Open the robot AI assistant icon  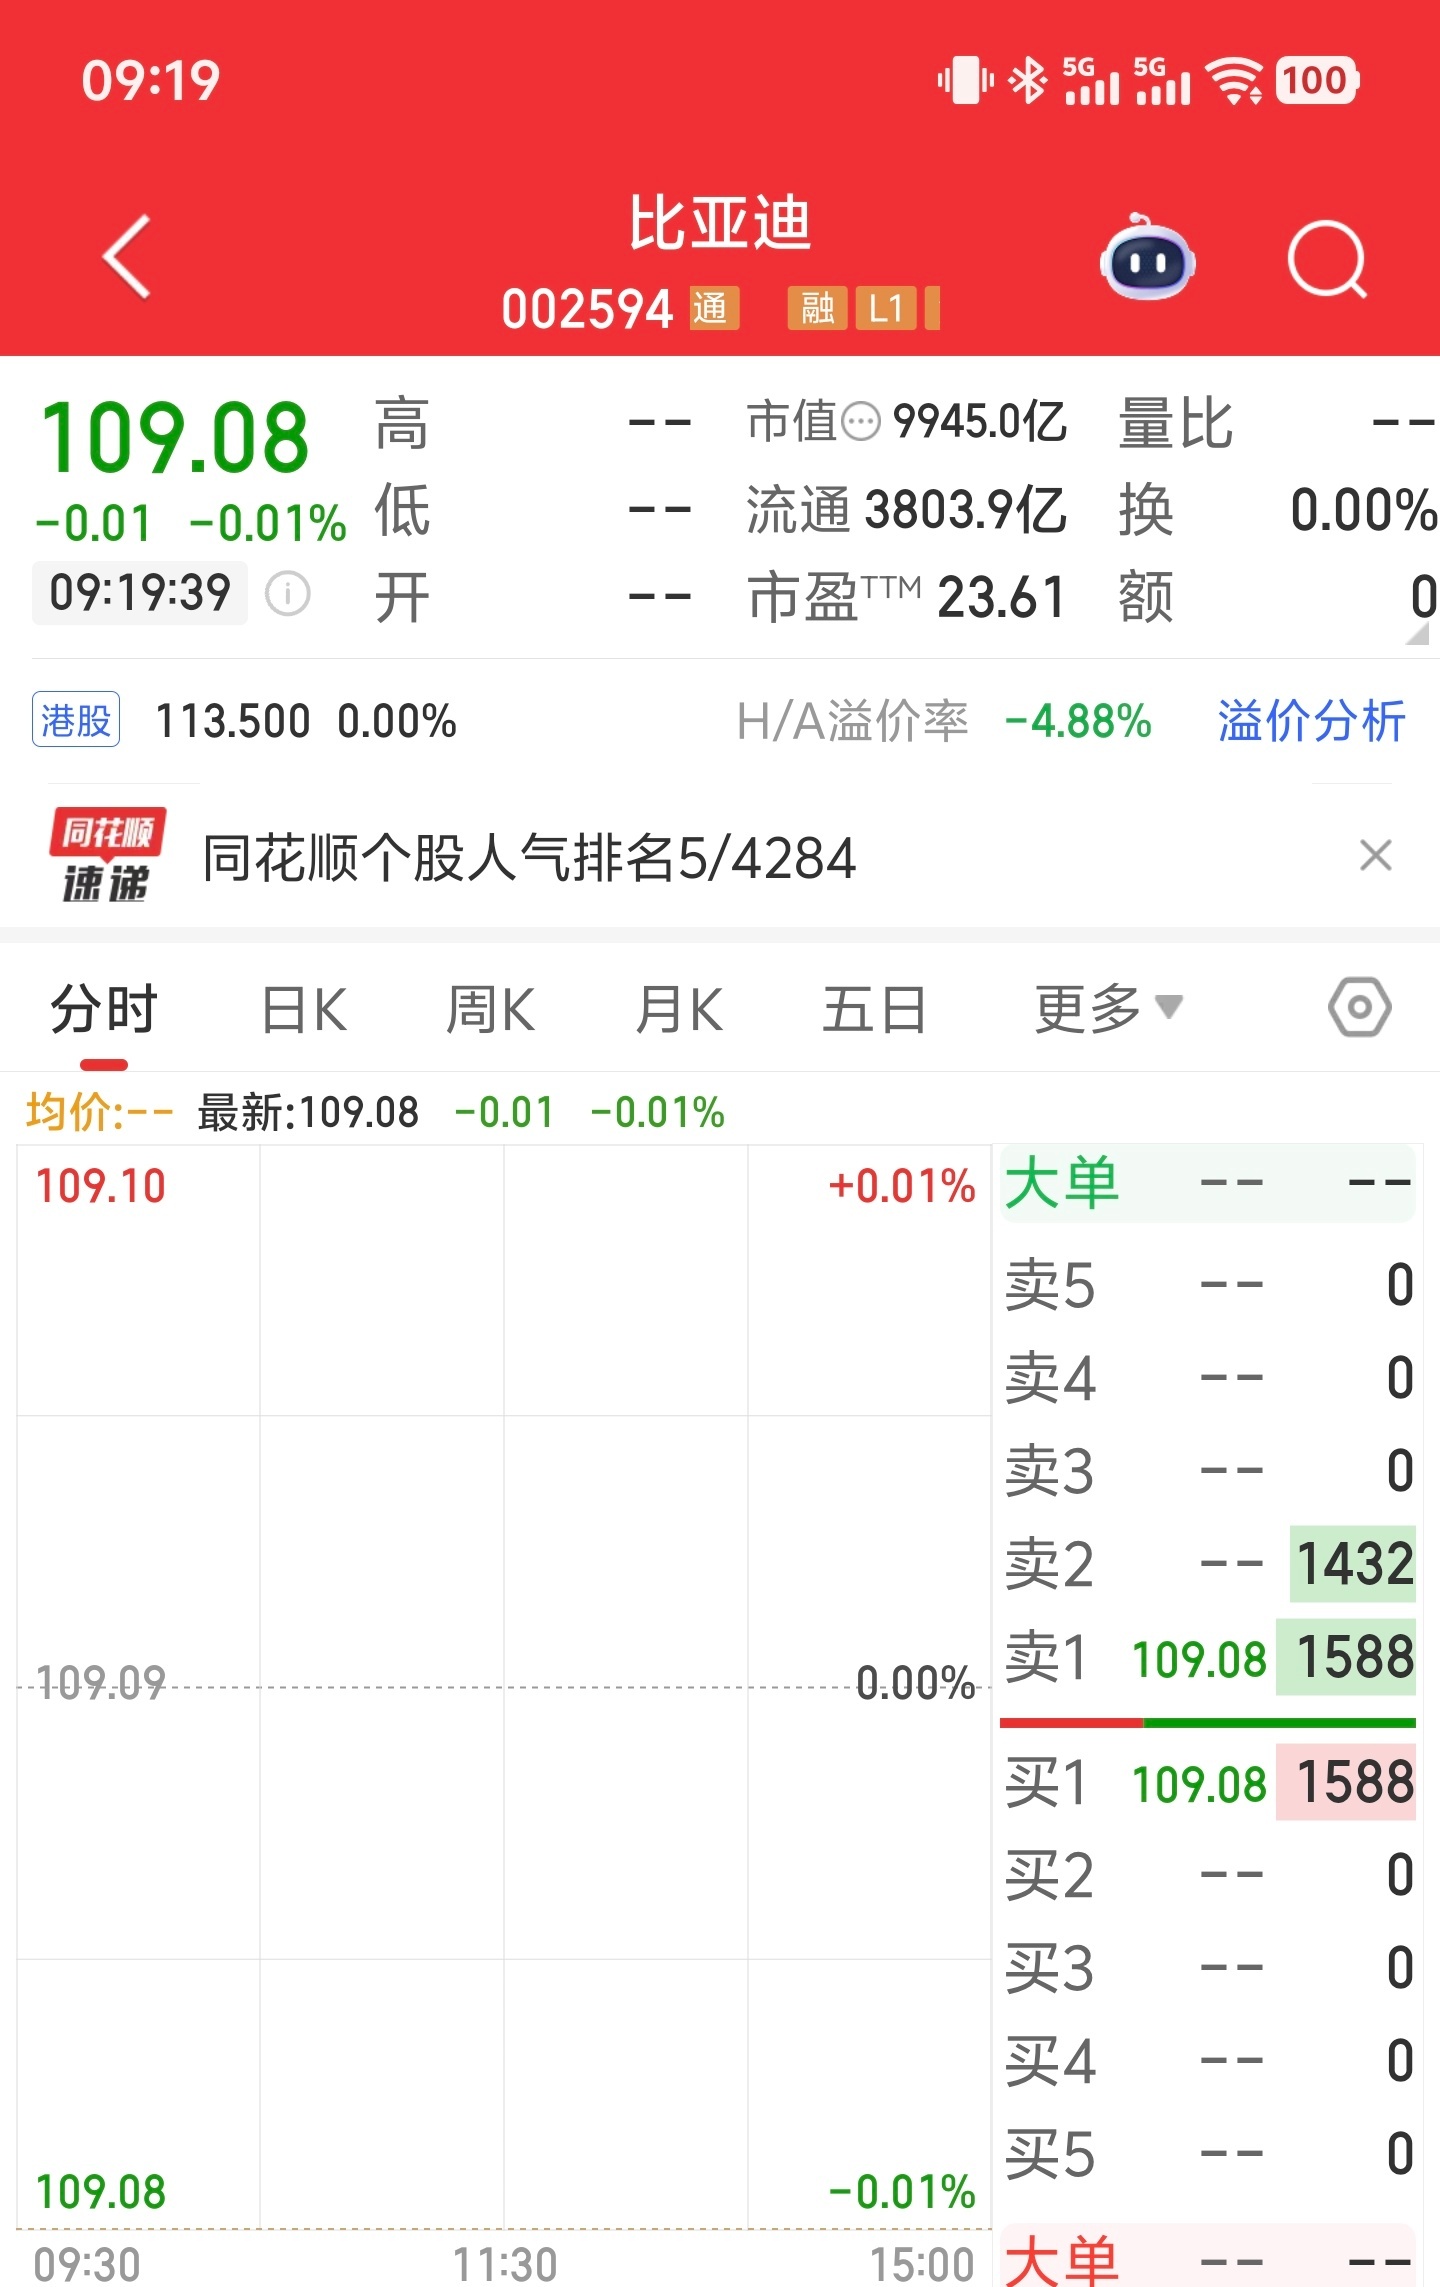(x=1147, y=258)
